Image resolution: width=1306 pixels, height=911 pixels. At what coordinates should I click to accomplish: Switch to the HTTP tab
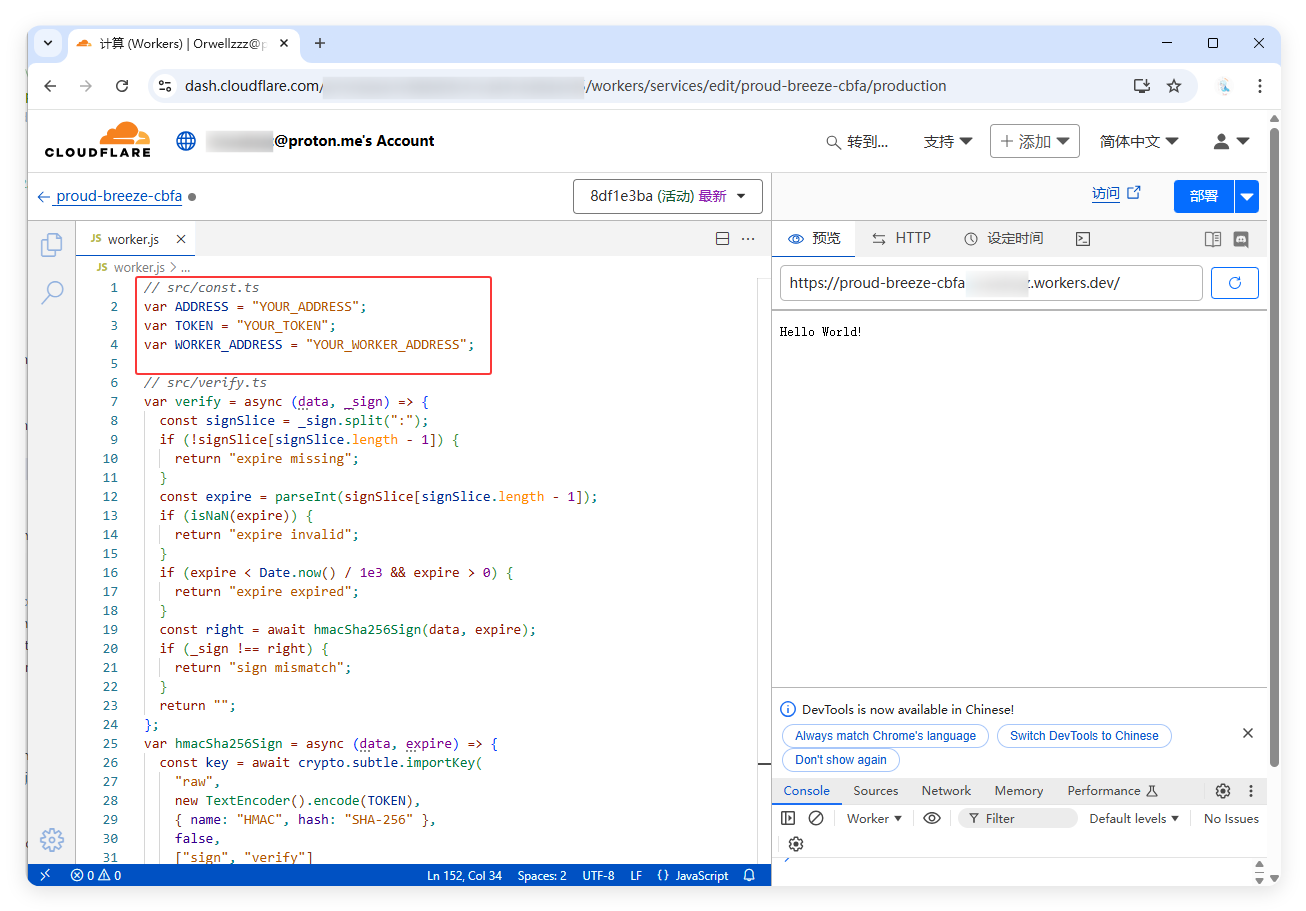click(x=901, y=238)
